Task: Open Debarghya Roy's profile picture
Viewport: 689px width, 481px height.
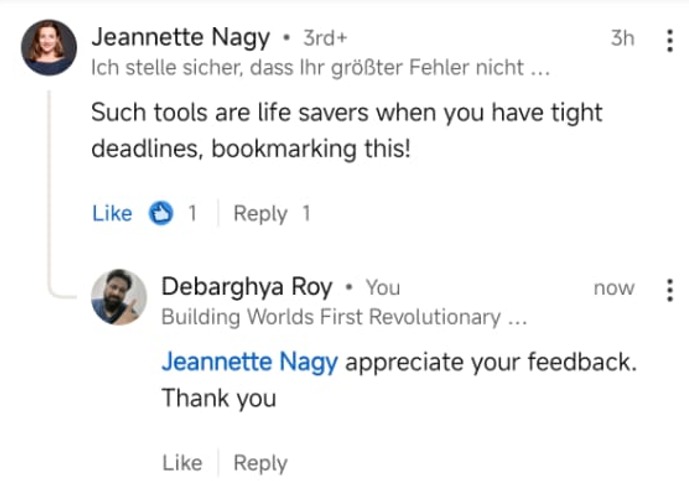Action: coord(119,297)
